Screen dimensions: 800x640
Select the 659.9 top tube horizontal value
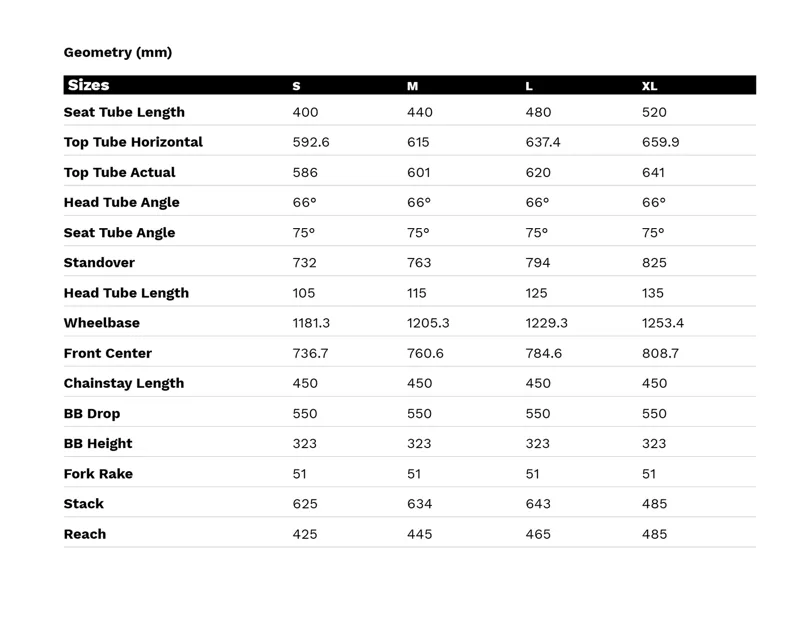660,142
